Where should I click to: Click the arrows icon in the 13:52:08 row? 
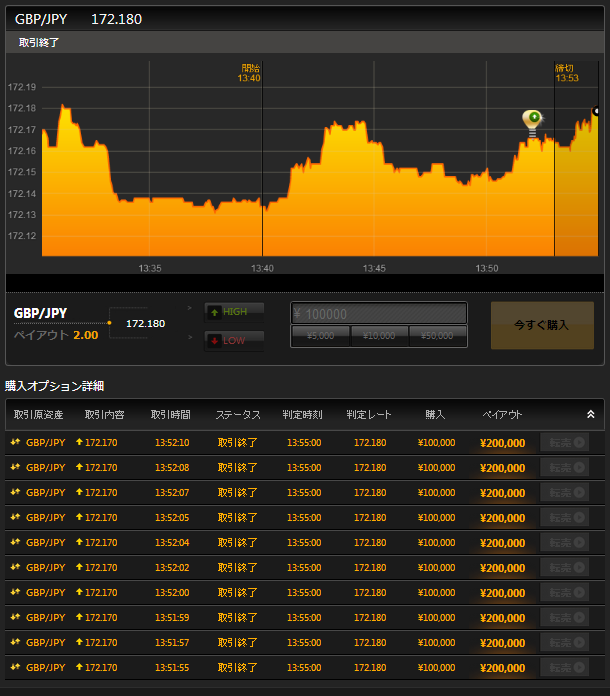pos(16,467)
